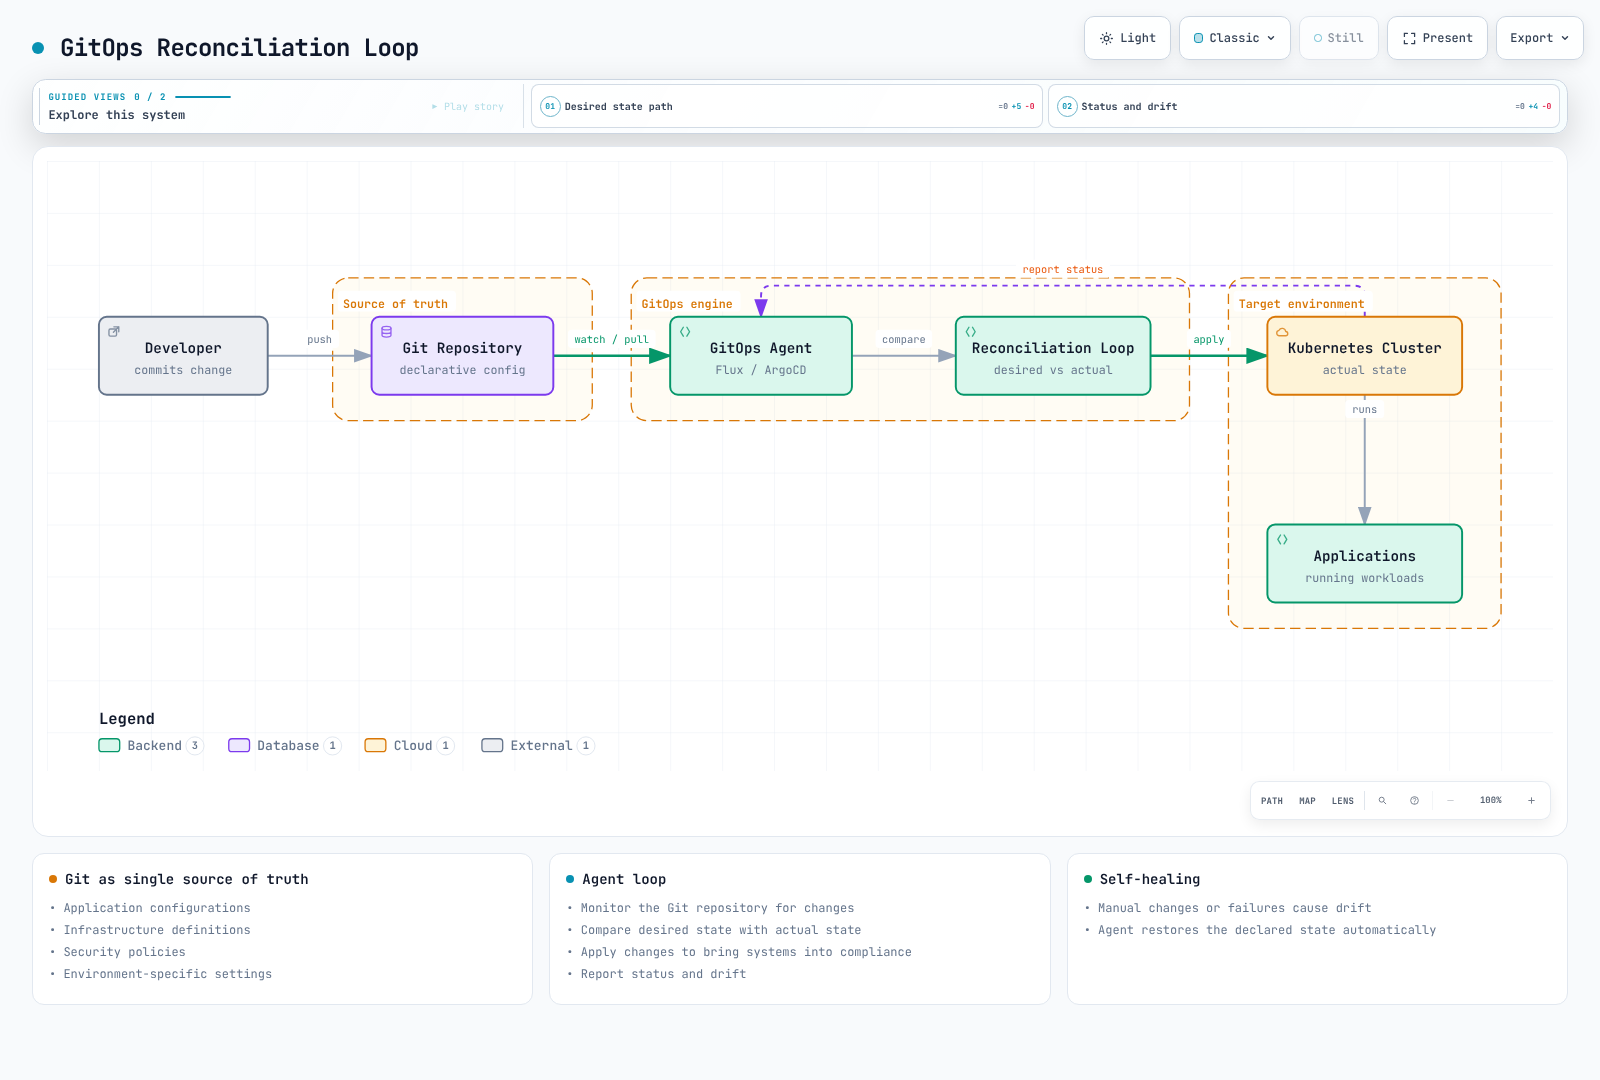Click database icon in Git Repository node
This screenshot has height=1080, width=1600.
point(386,331)
